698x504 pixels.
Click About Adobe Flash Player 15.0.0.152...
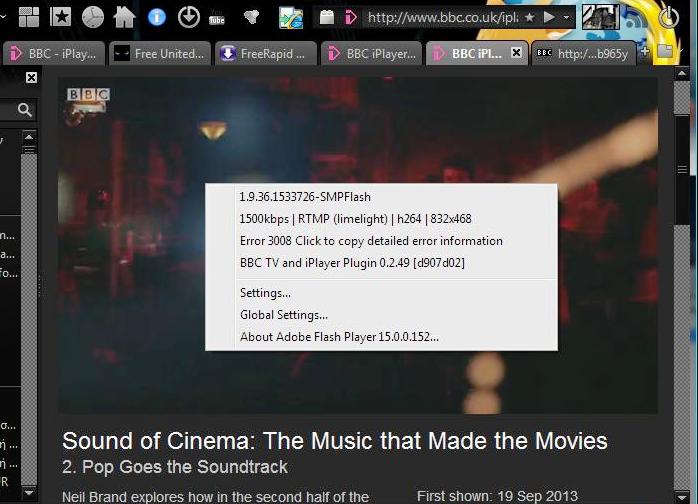click(339, 337)
